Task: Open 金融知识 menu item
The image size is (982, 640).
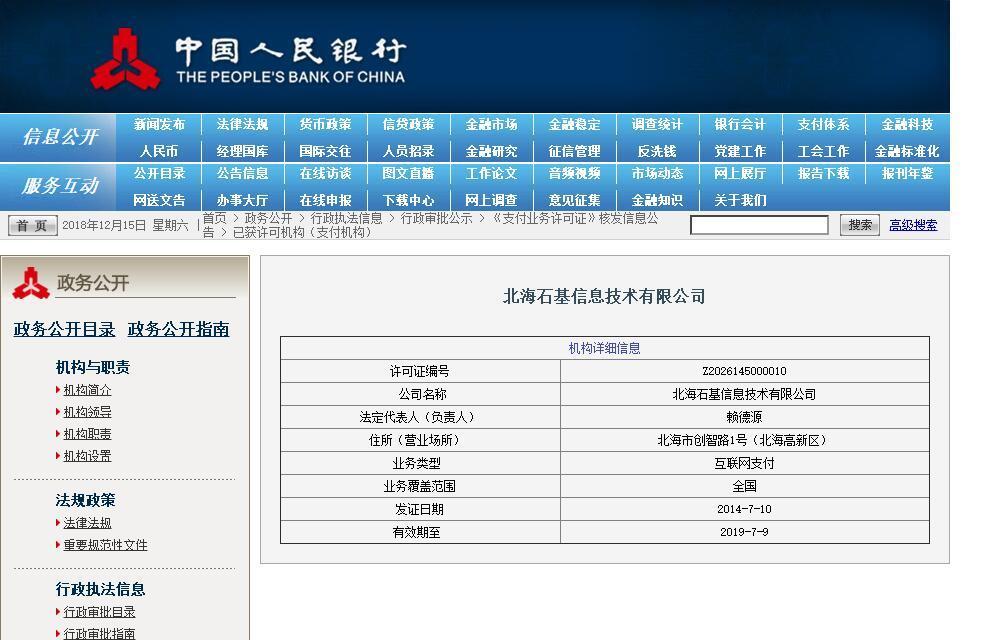Action: 657,200
